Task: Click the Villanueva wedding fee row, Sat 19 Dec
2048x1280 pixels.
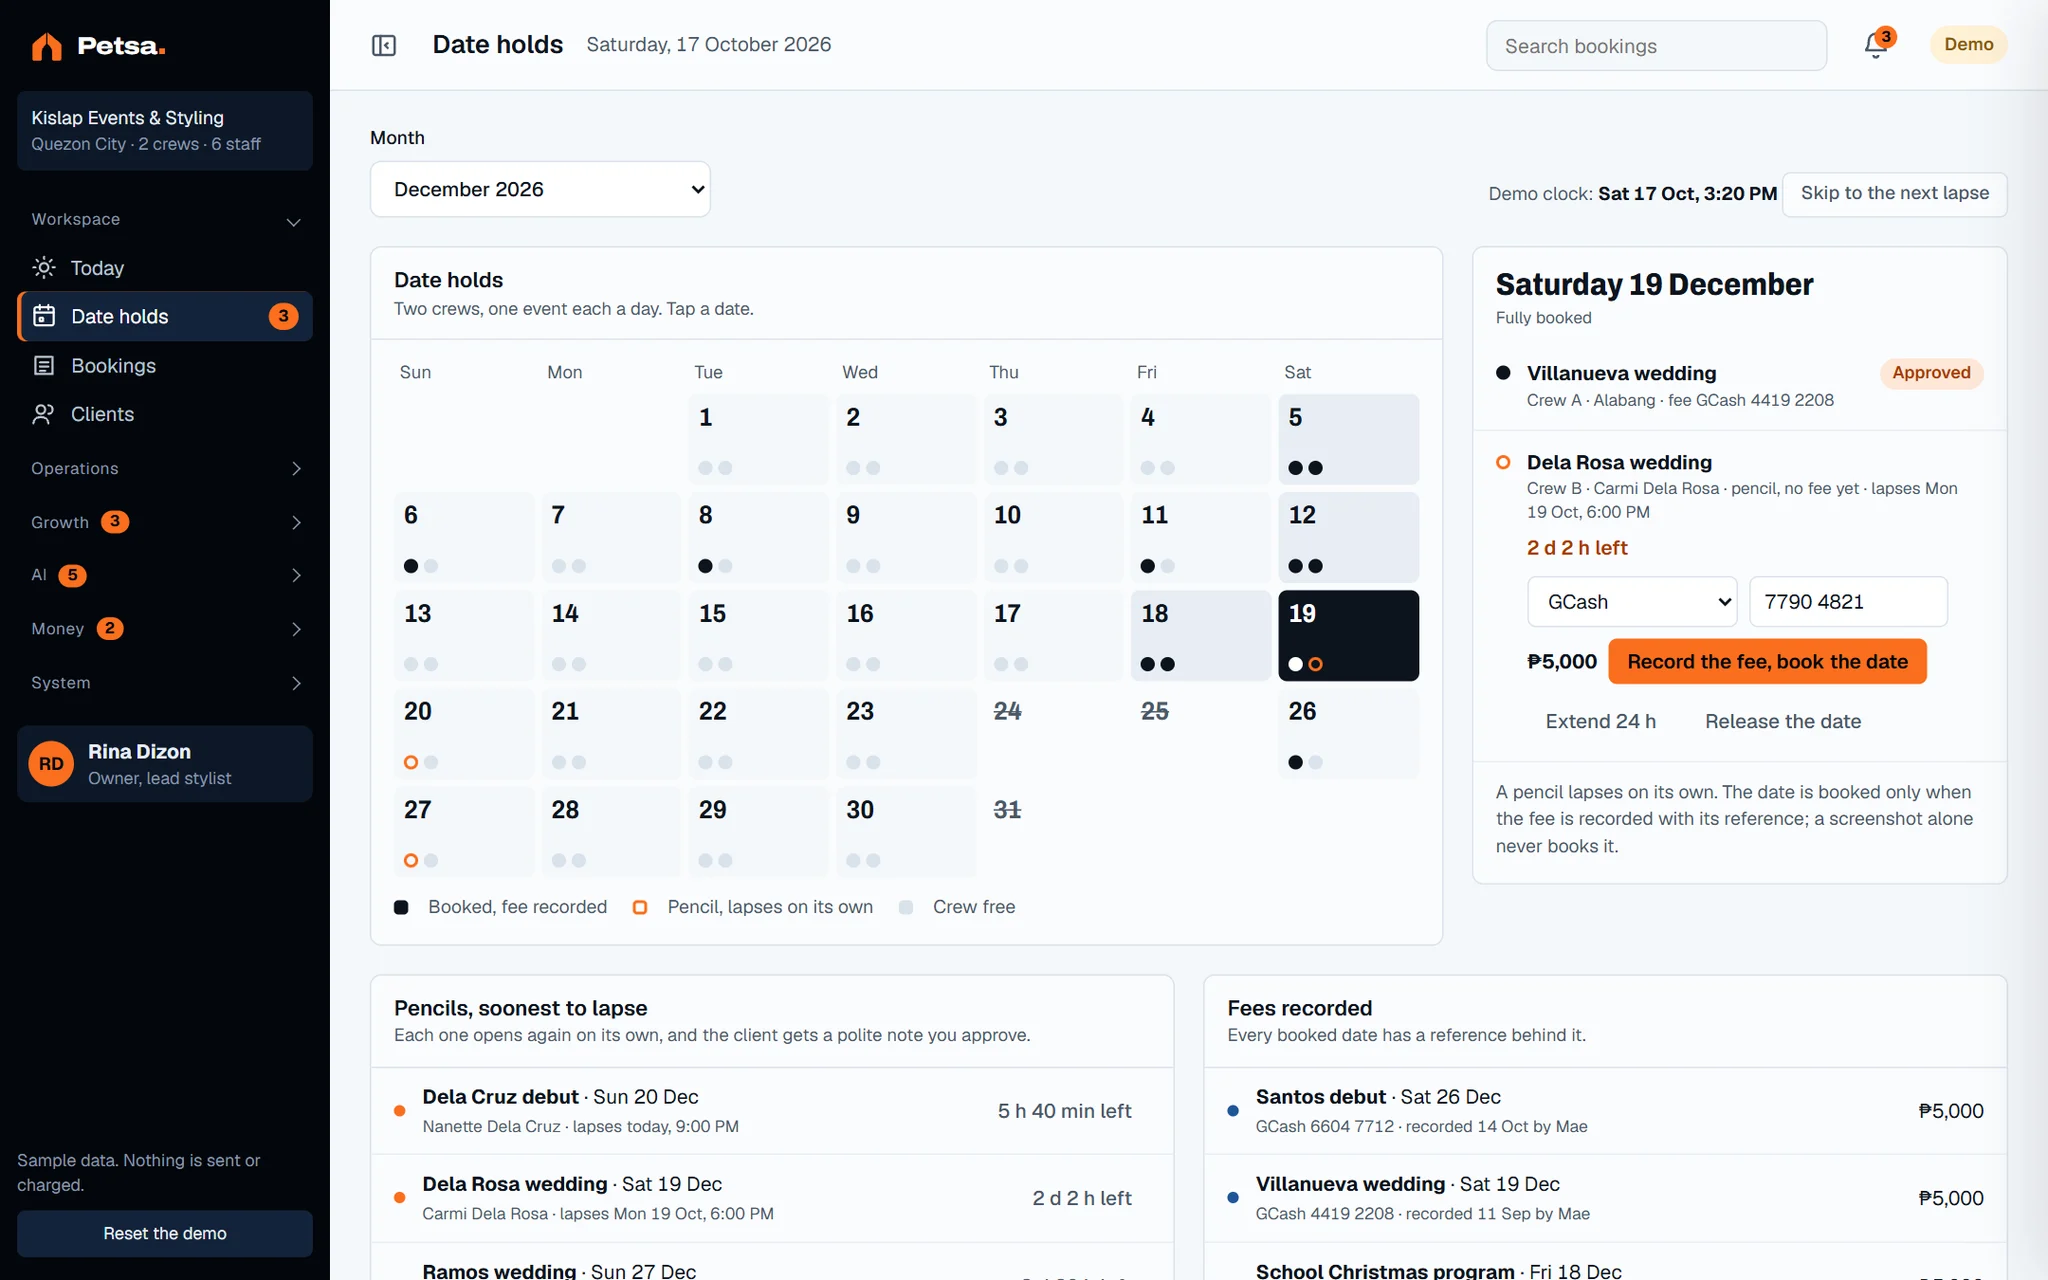Action: pos(1605,1198)
